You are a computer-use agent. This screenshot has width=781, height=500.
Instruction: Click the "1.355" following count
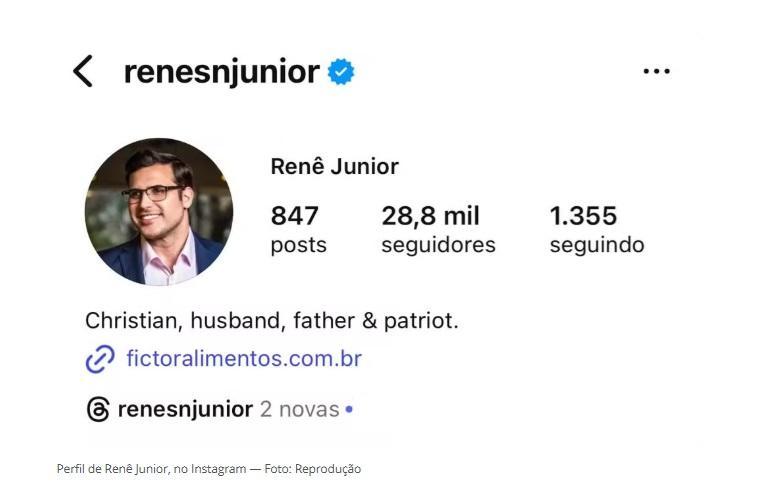pos(583,216)
